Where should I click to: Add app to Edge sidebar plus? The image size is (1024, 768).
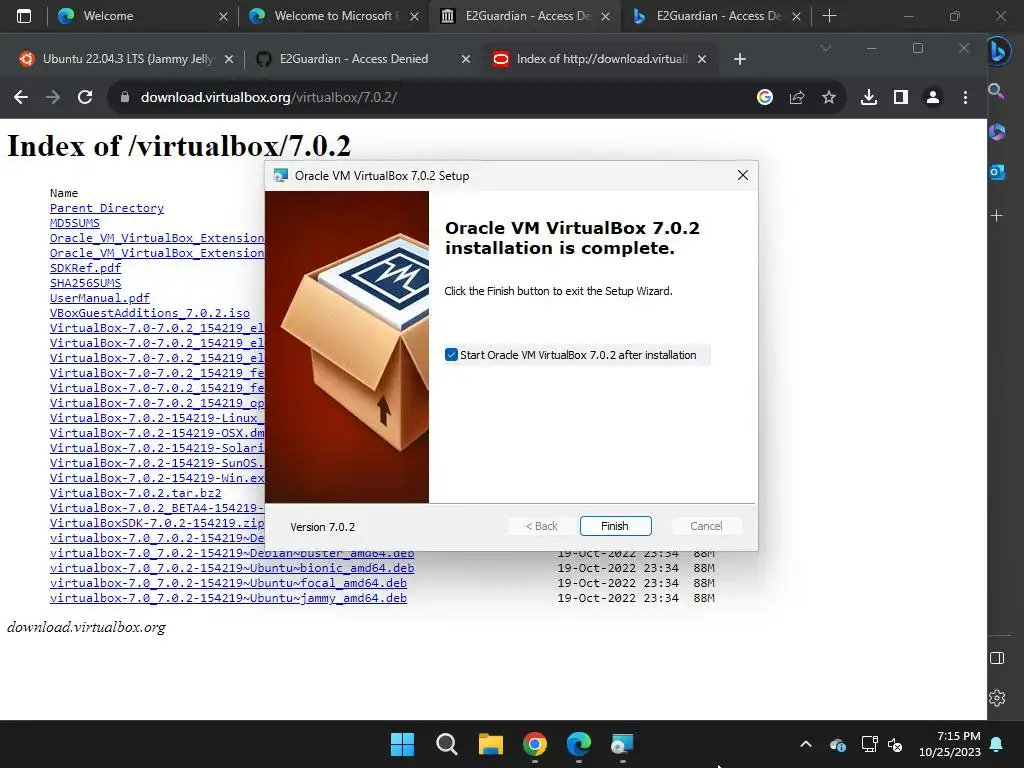point(997,216)
